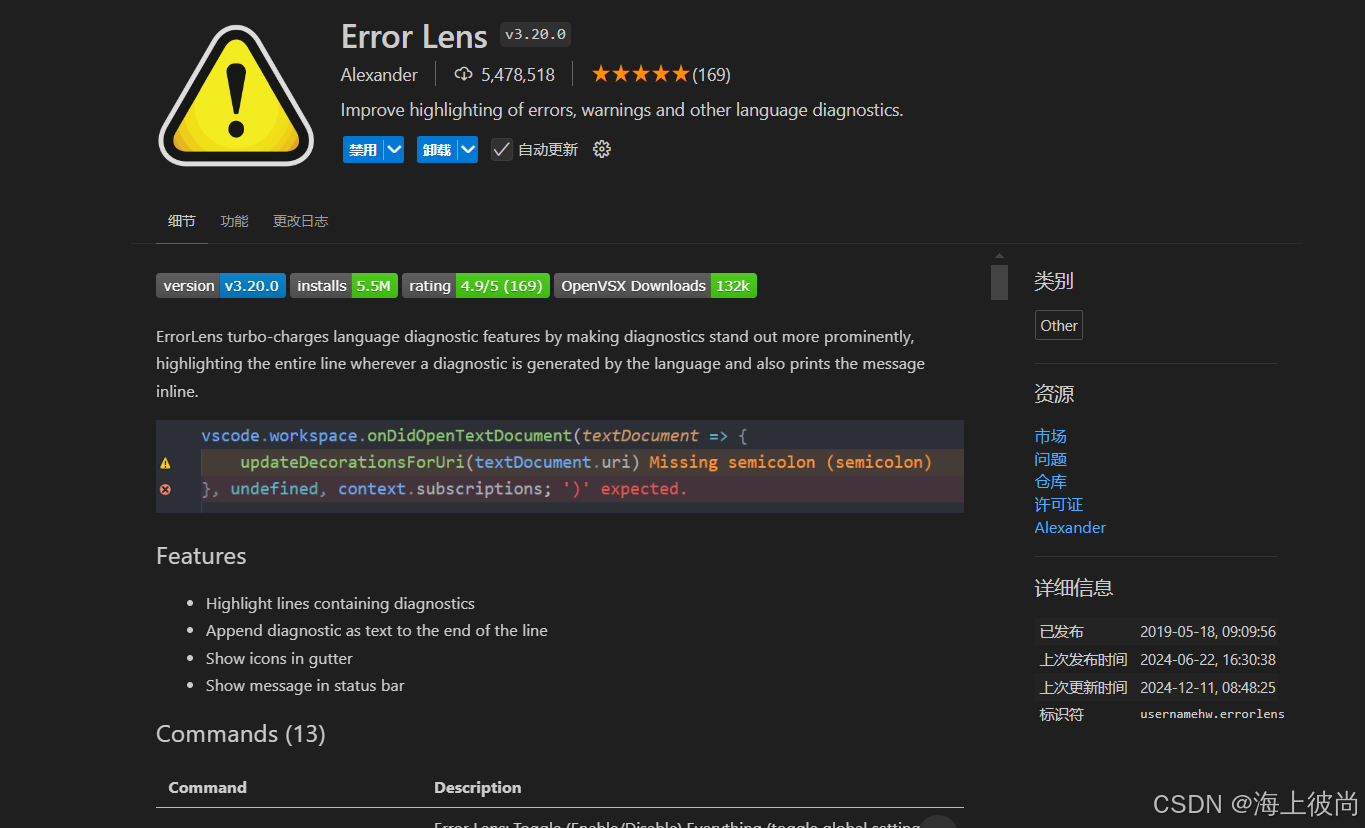Viewport: 1365px width, 828px height.
Task: Click "Append diagnostic as text" list item
Action: coord(377,631)
